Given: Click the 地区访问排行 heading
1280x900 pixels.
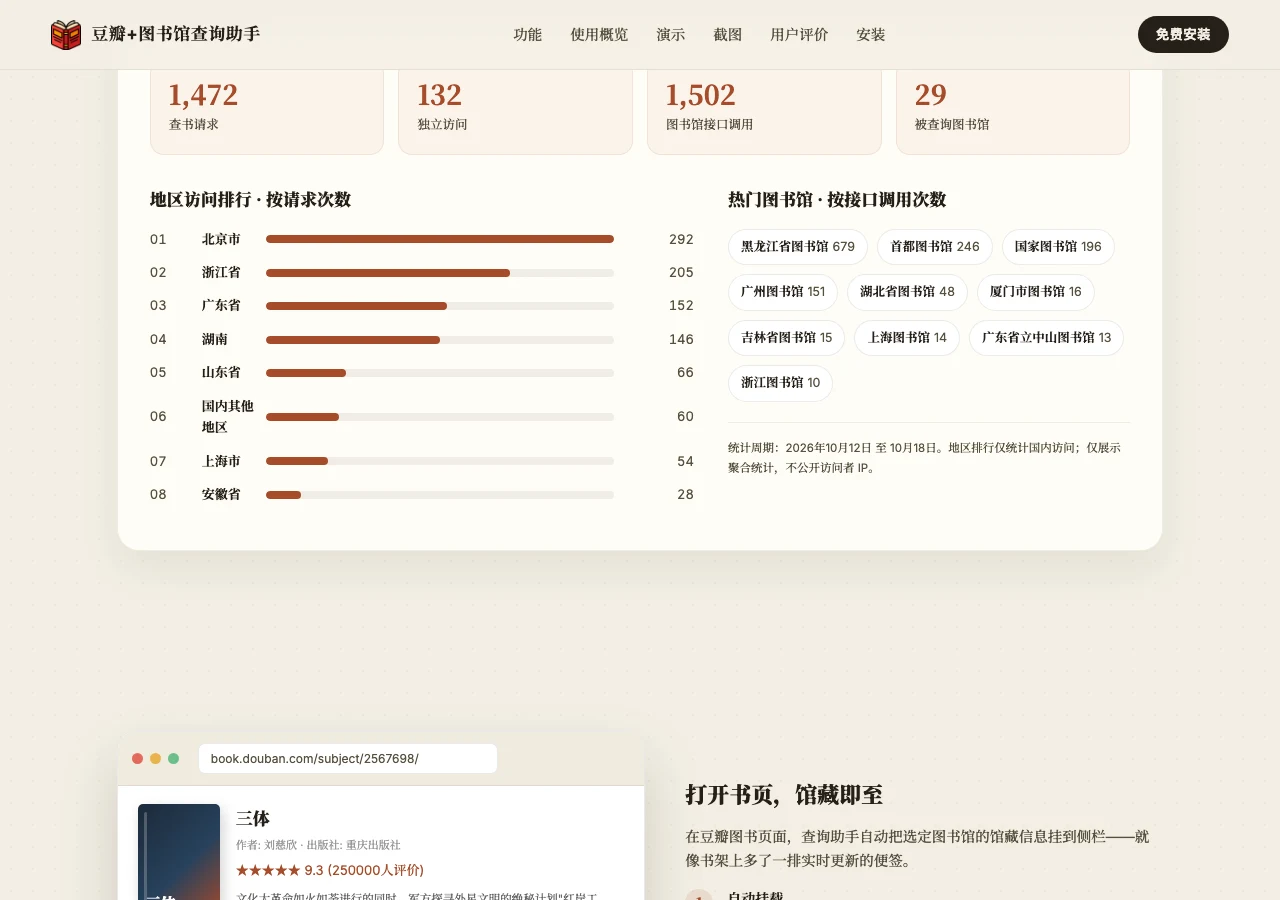Looking at the screenshot, I should click(250, 200).
